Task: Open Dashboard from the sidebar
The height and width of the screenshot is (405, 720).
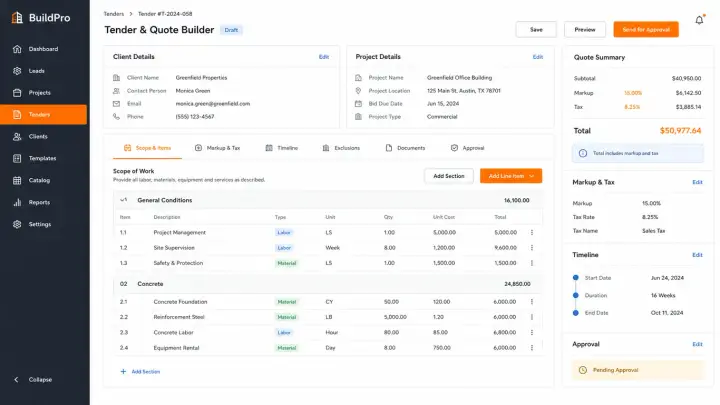Action: [43, 49]
